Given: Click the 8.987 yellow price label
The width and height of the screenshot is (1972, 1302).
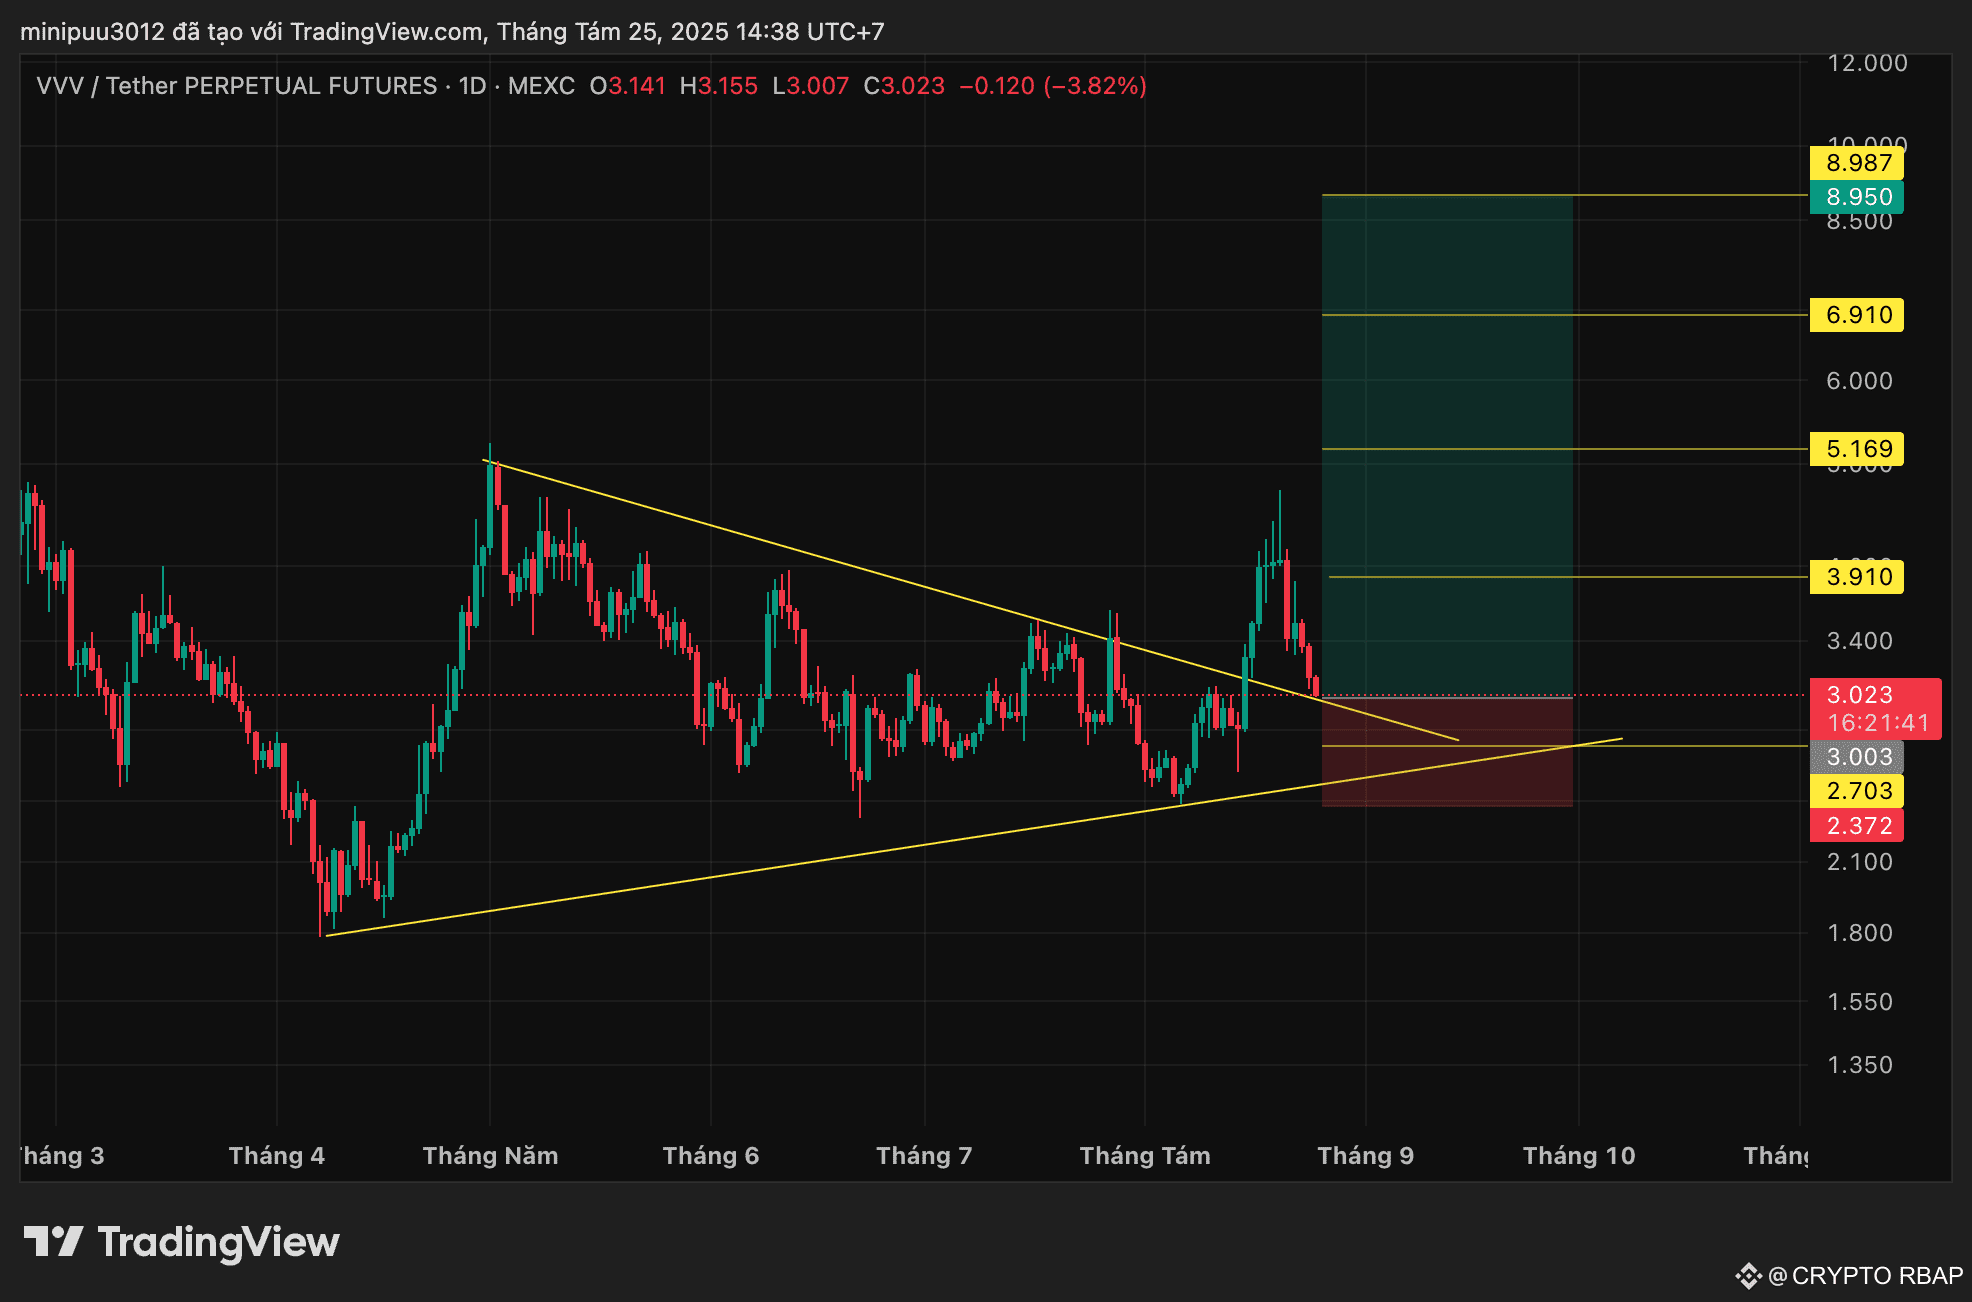Looking at the screenshot, I should pyautogui.click(x=1857, y=163).
